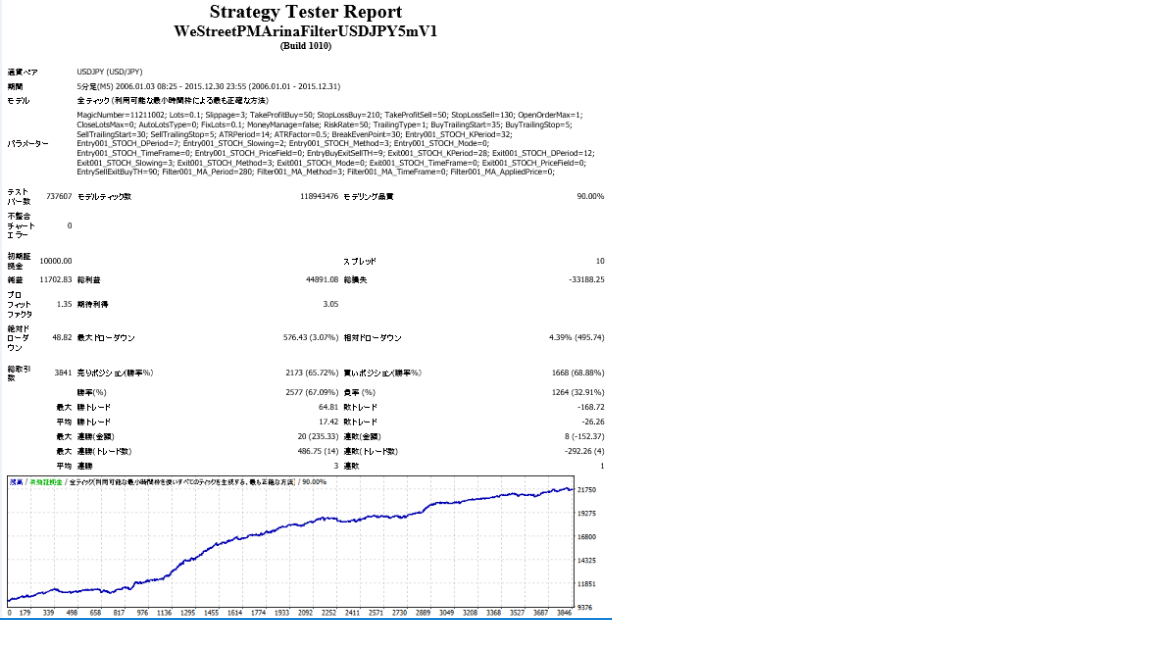Click the initial deposit value '10000.00'
The height and width of the screenshot is (670, 1158).
tap(56, 261)
